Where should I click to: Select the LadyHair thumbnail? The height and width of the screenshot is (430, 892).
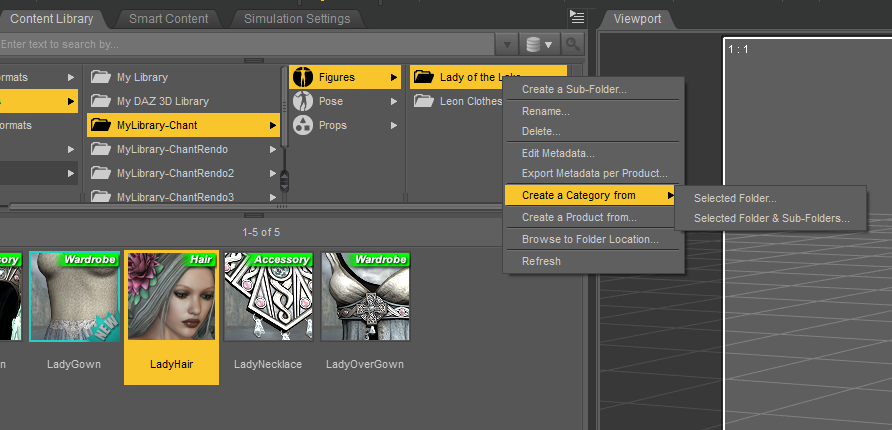172,296
